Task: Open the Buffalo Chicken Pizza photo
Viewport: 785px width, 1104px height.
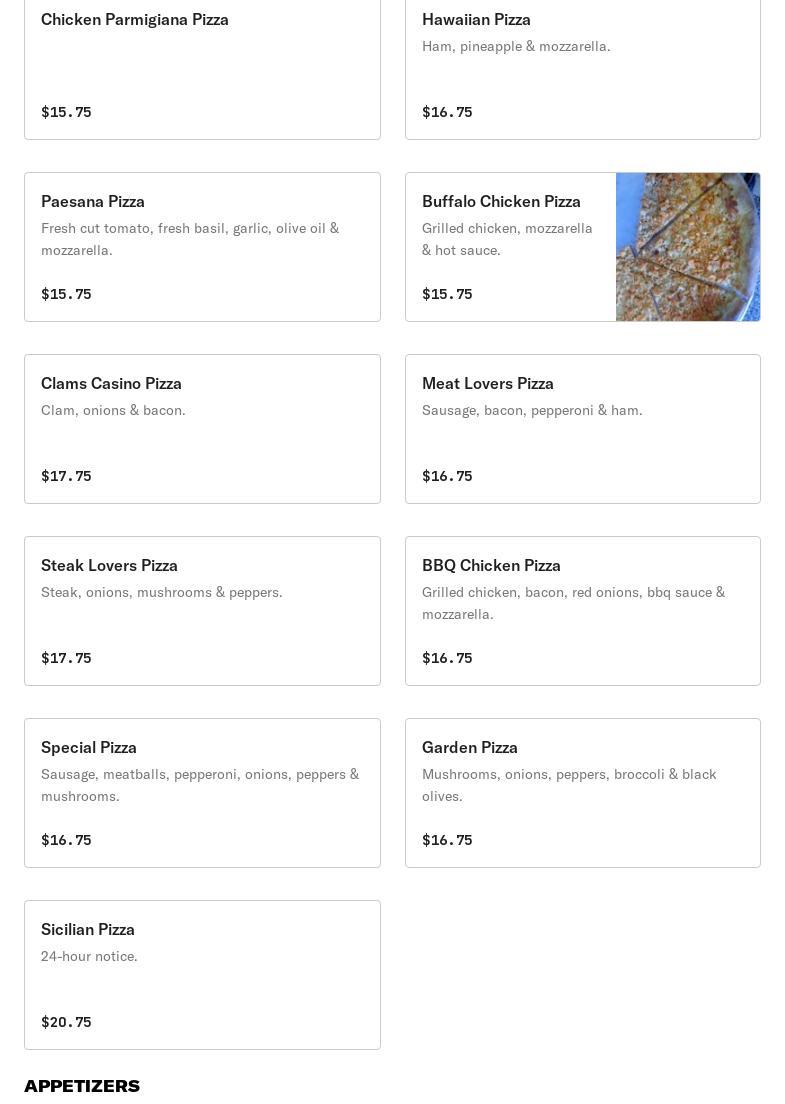Action: click(688, 247)
